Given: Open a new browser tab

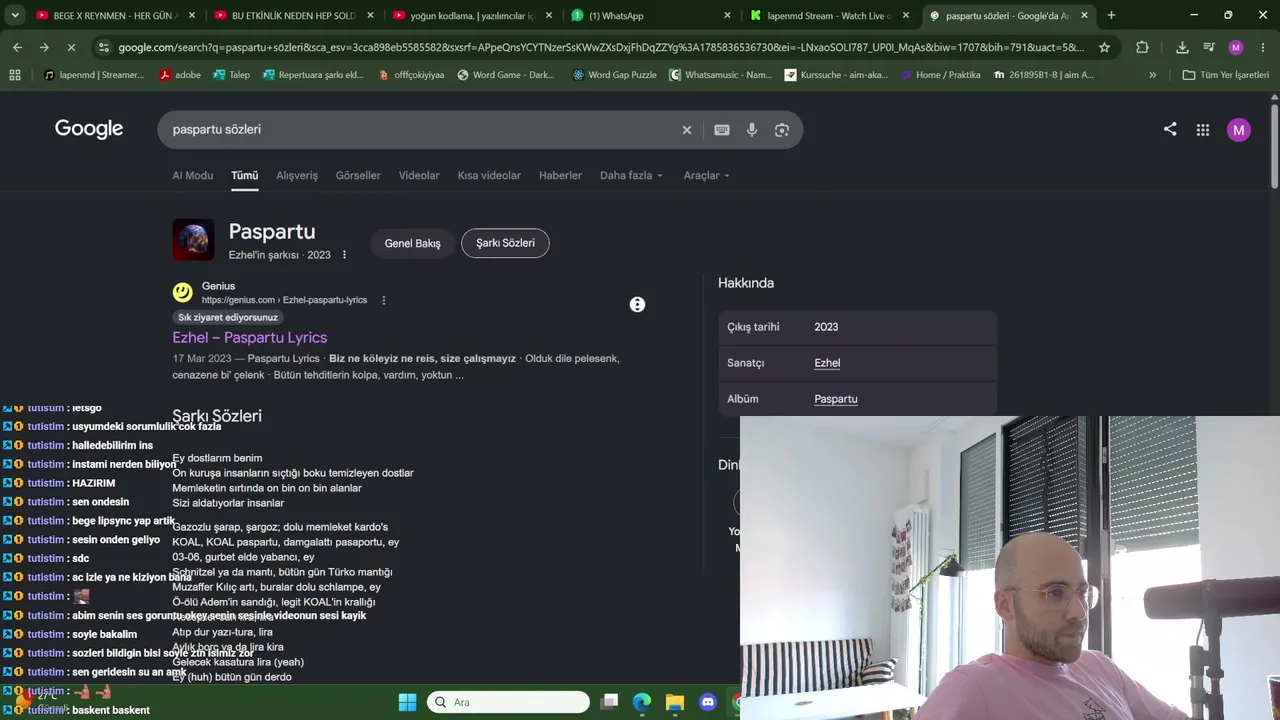Looking at the screenshot, I should click(x=1111, y=15).
